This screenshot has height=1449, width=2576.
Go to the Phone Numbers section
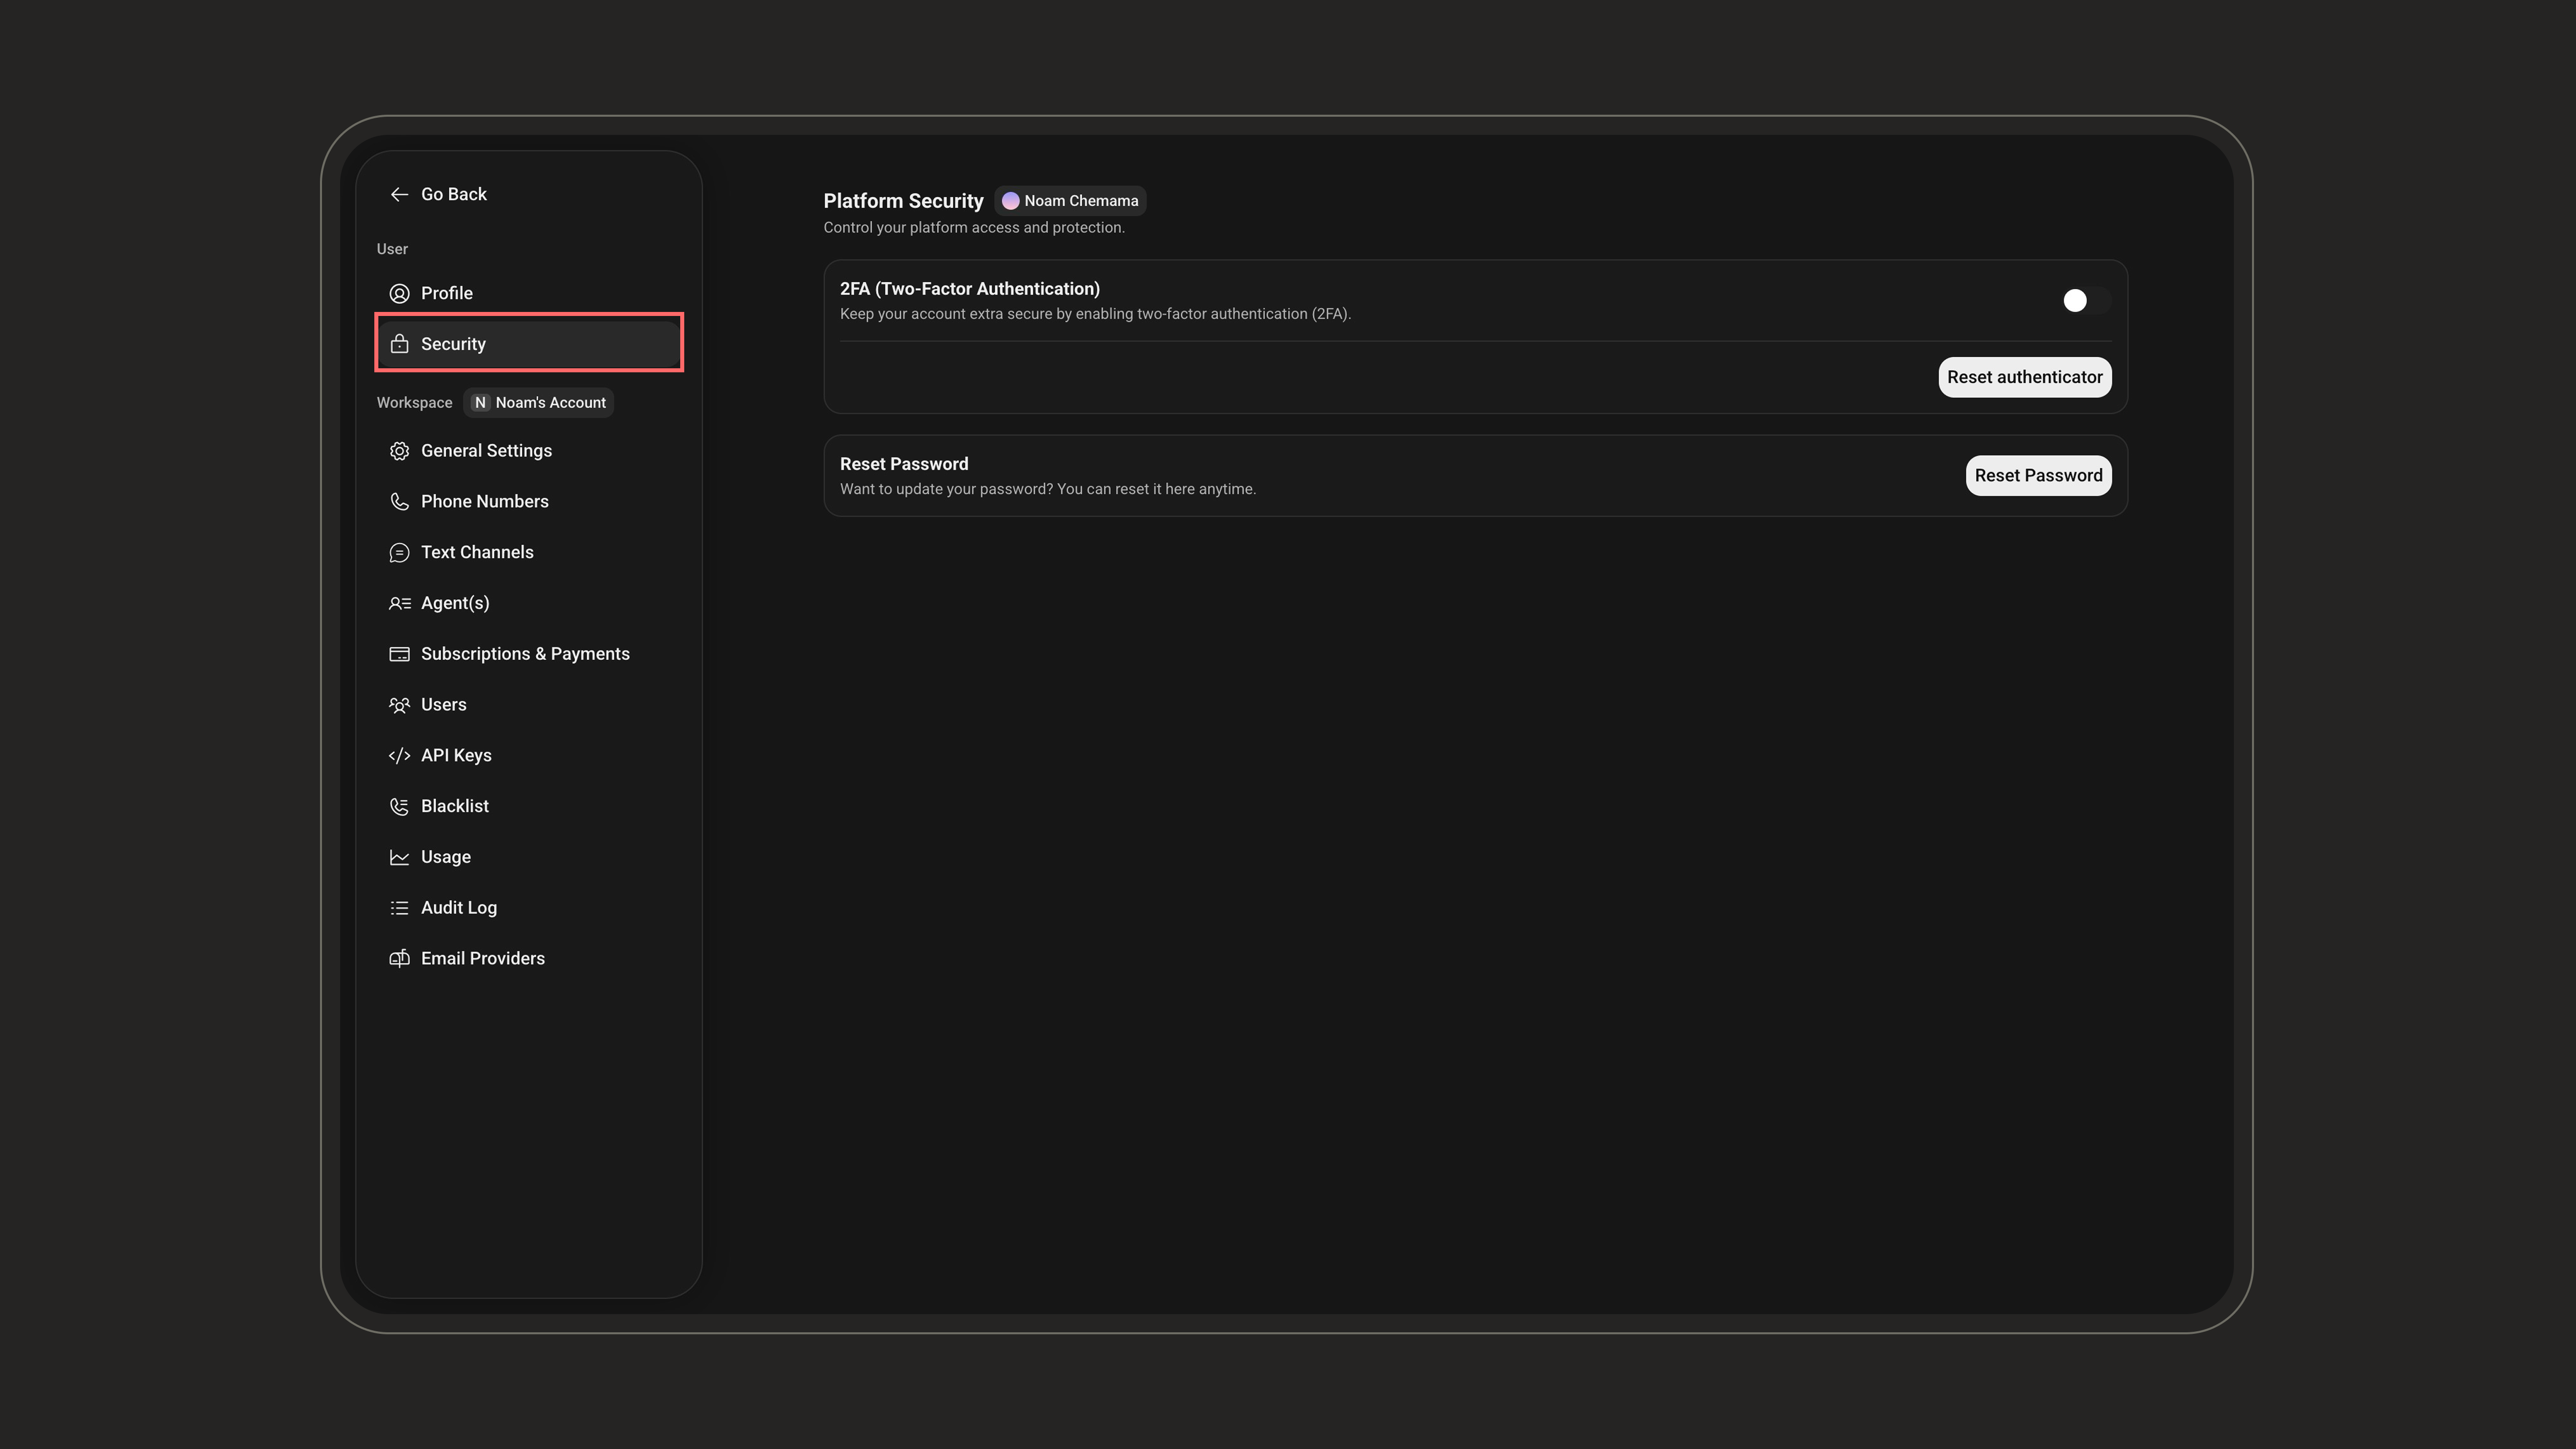529,502
